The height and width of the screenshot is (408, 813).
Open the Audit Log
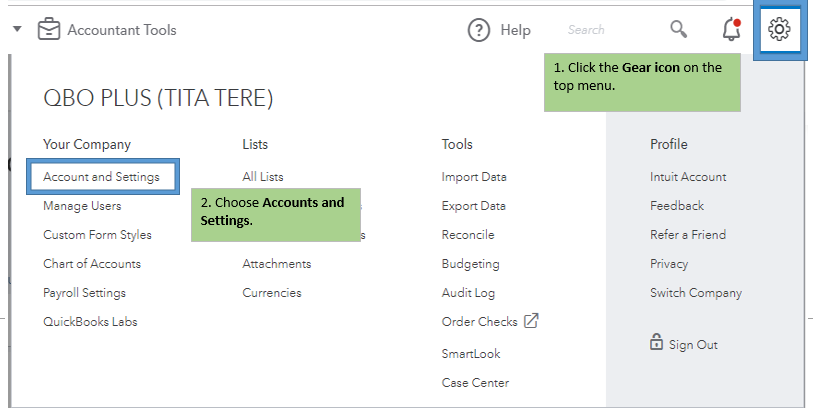[470, 293]
